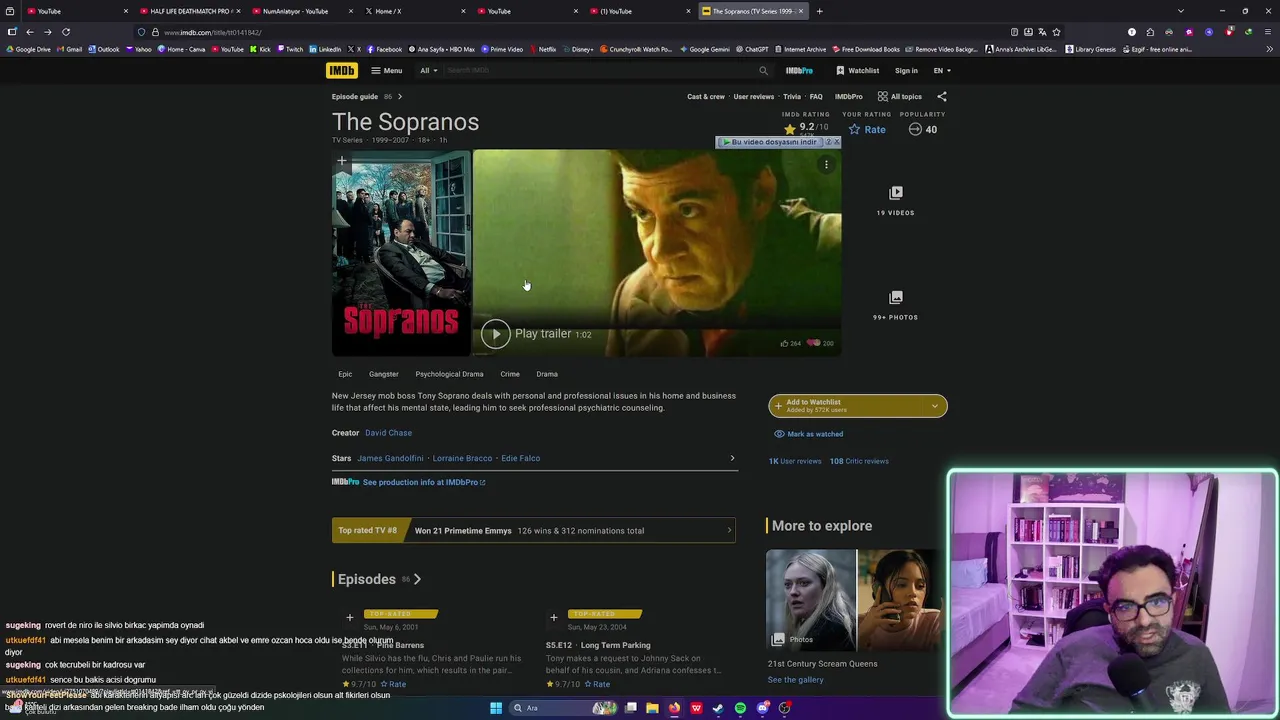Open the trailer's three-dot options menu
The height and width of the screenshot is (720, 1280).
coord(826,165)
